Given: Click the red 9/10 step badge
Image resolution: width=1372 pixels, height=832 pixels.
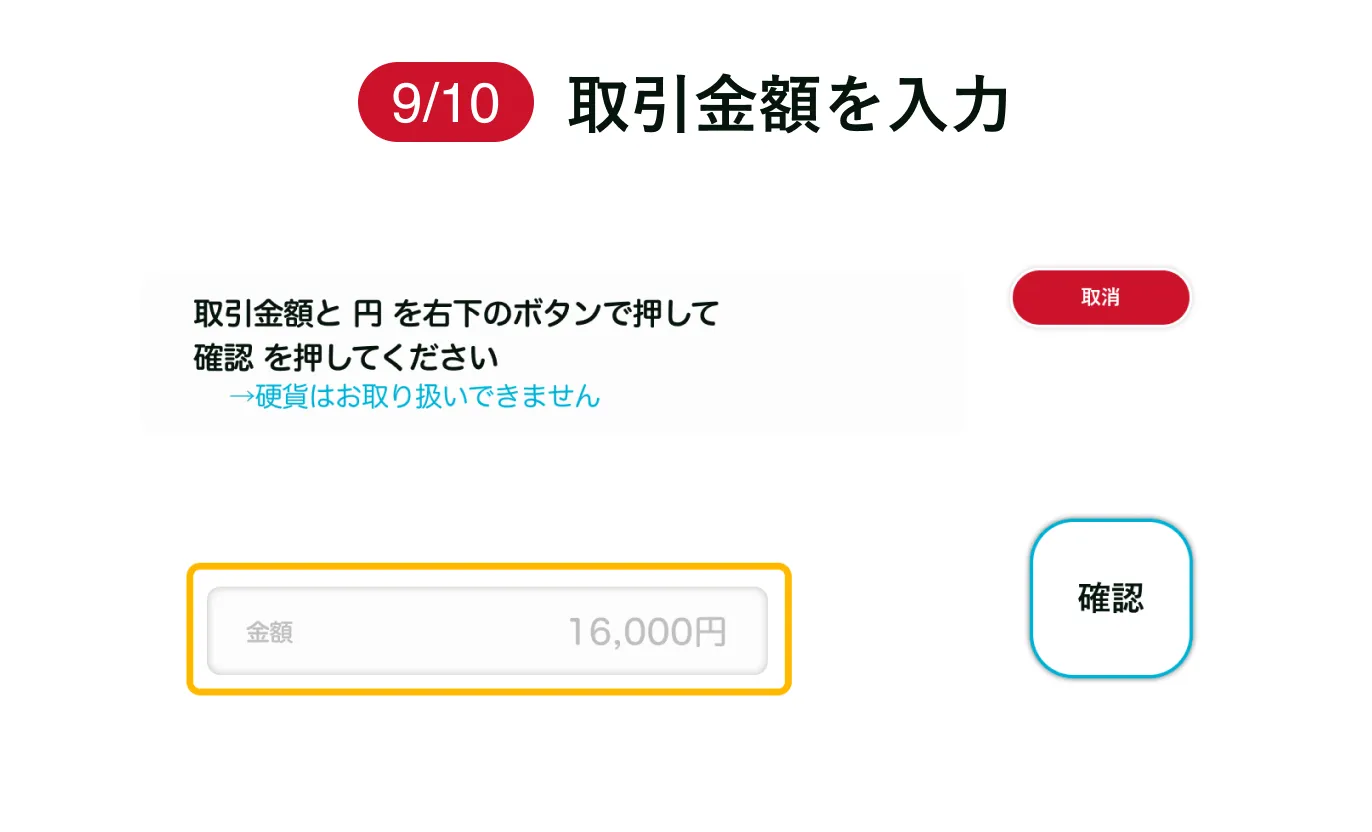Looking at the screenshot, I should 446,102.
